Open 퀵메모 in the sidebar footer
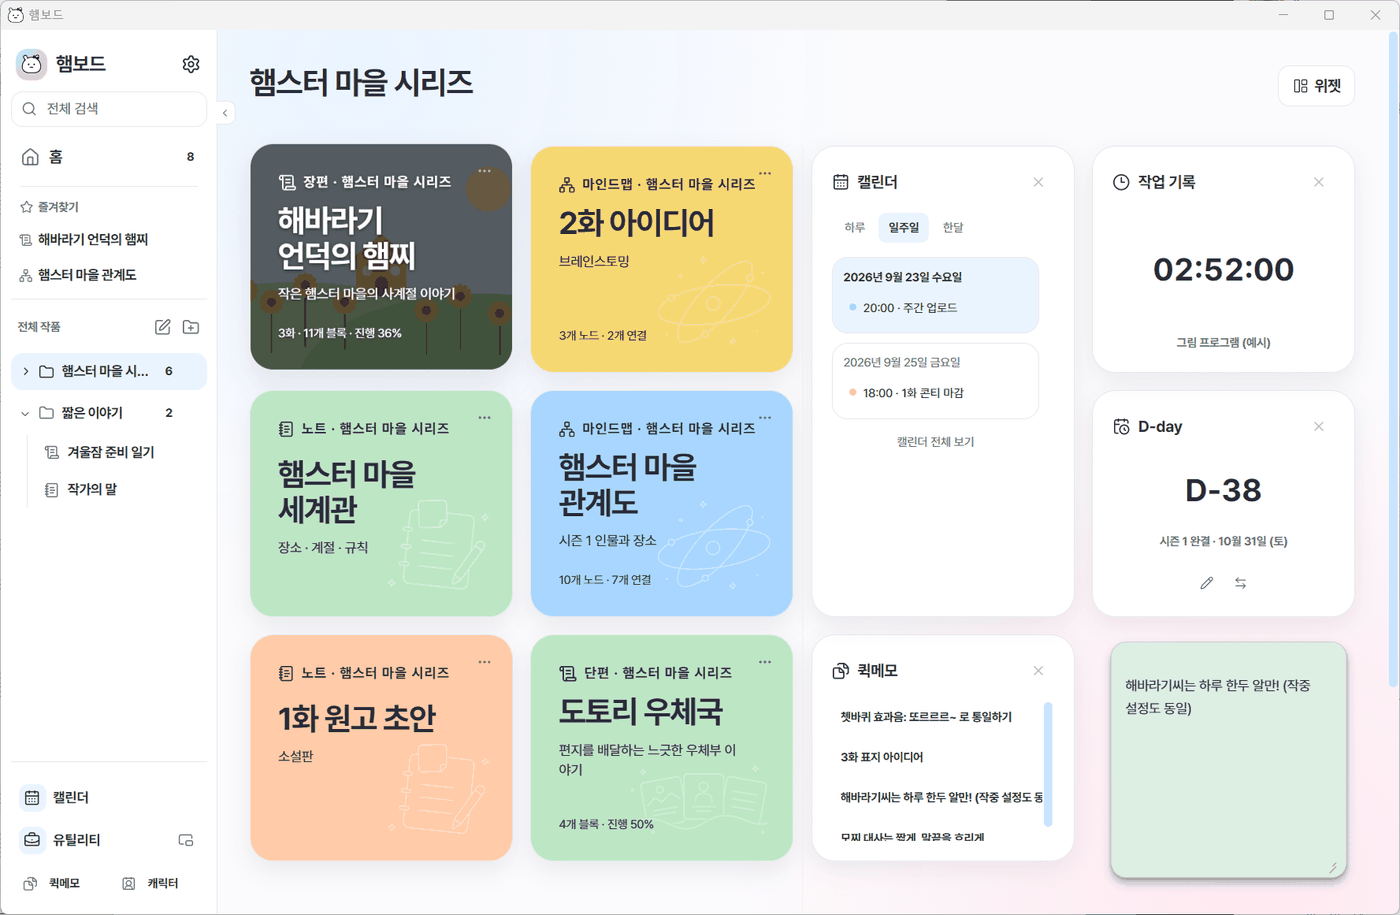The image size is (1400, 915). pyautogui.click(x=53, y=883)
